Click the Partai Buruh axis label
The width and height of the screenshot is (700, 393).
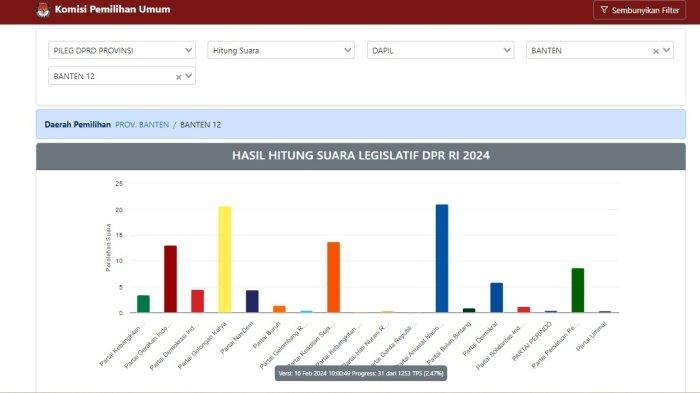[x=267, y=335]
